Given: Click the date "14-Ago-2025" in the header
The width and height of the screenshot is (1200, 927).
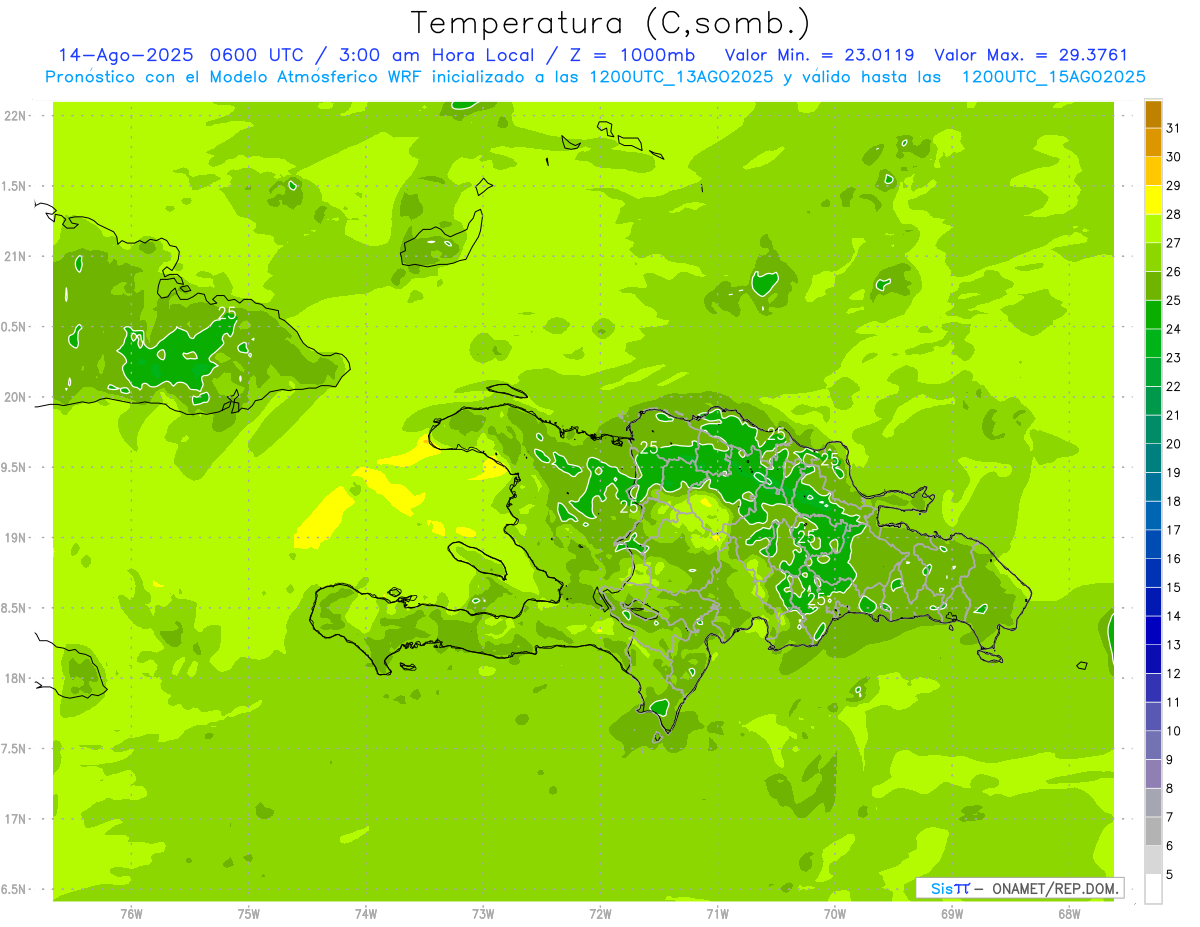Looking at the screenshot, I should tap(125, 54).
